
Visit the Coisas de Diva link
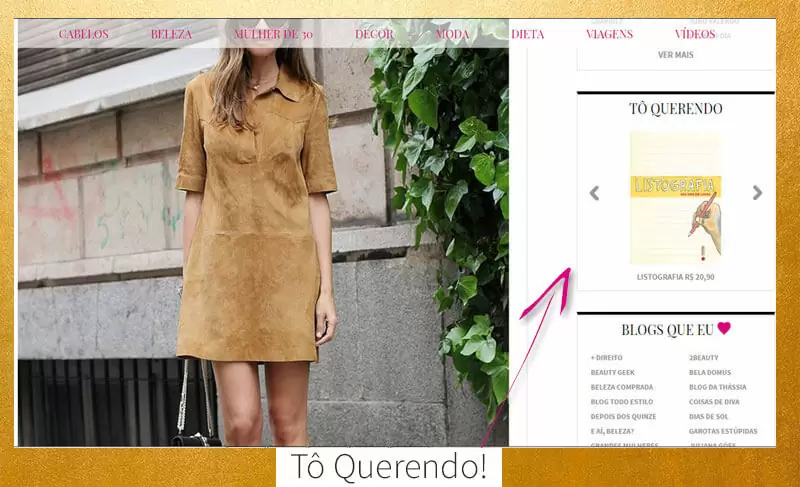[x=714, y=402]
